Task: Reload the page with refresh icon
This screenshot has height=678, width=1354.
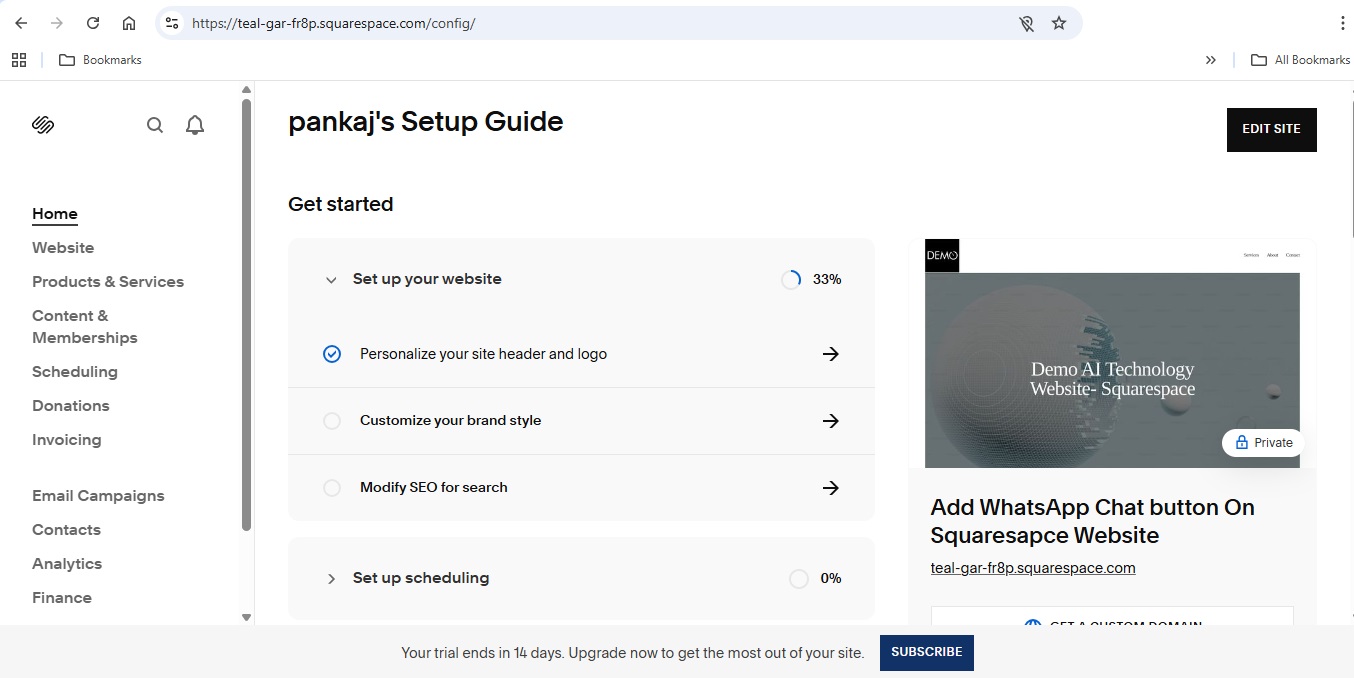Action: 93,23
